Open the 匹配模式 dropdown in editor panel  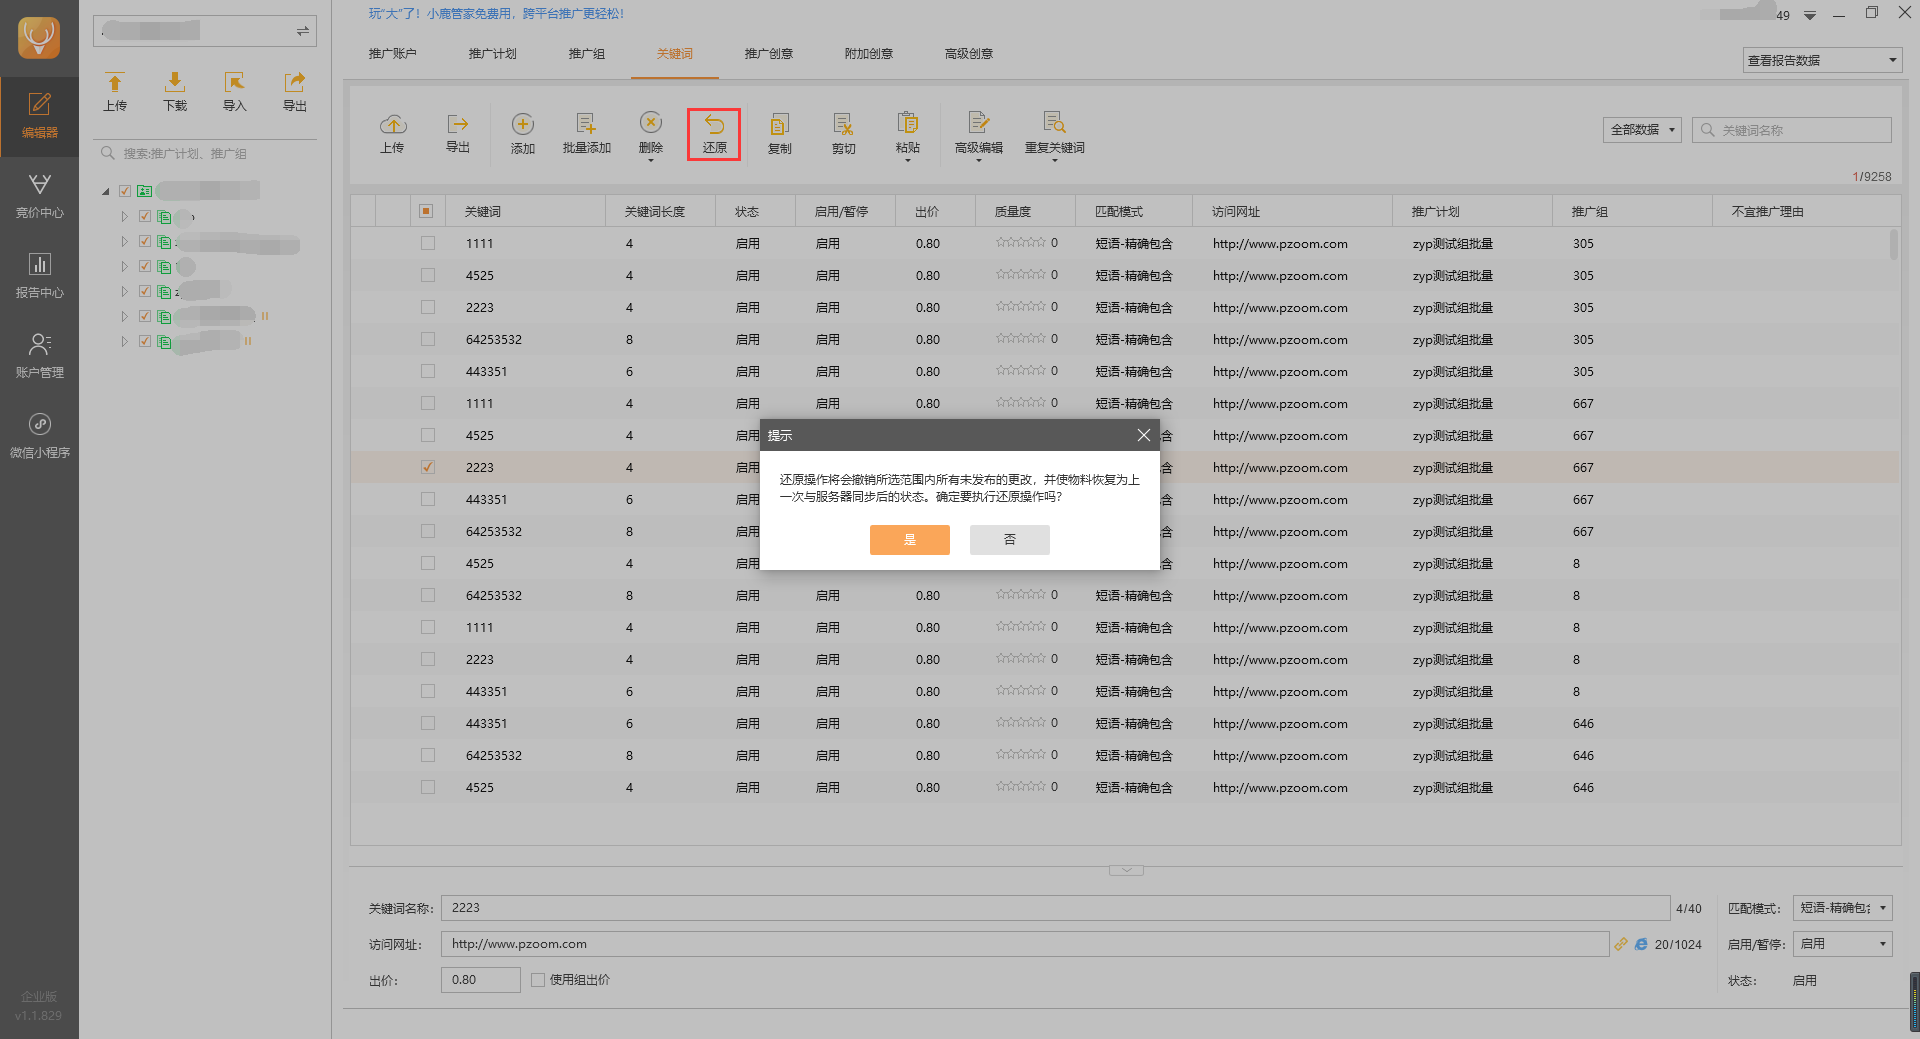[1842, 908]
